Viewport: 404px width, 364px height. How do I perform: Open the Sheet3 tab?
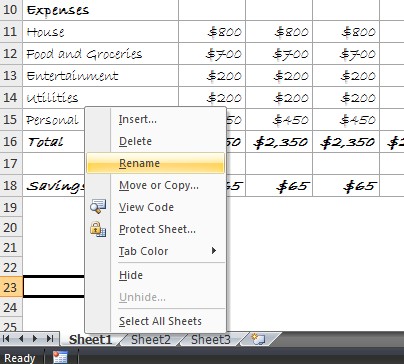(x=211, y=339)
